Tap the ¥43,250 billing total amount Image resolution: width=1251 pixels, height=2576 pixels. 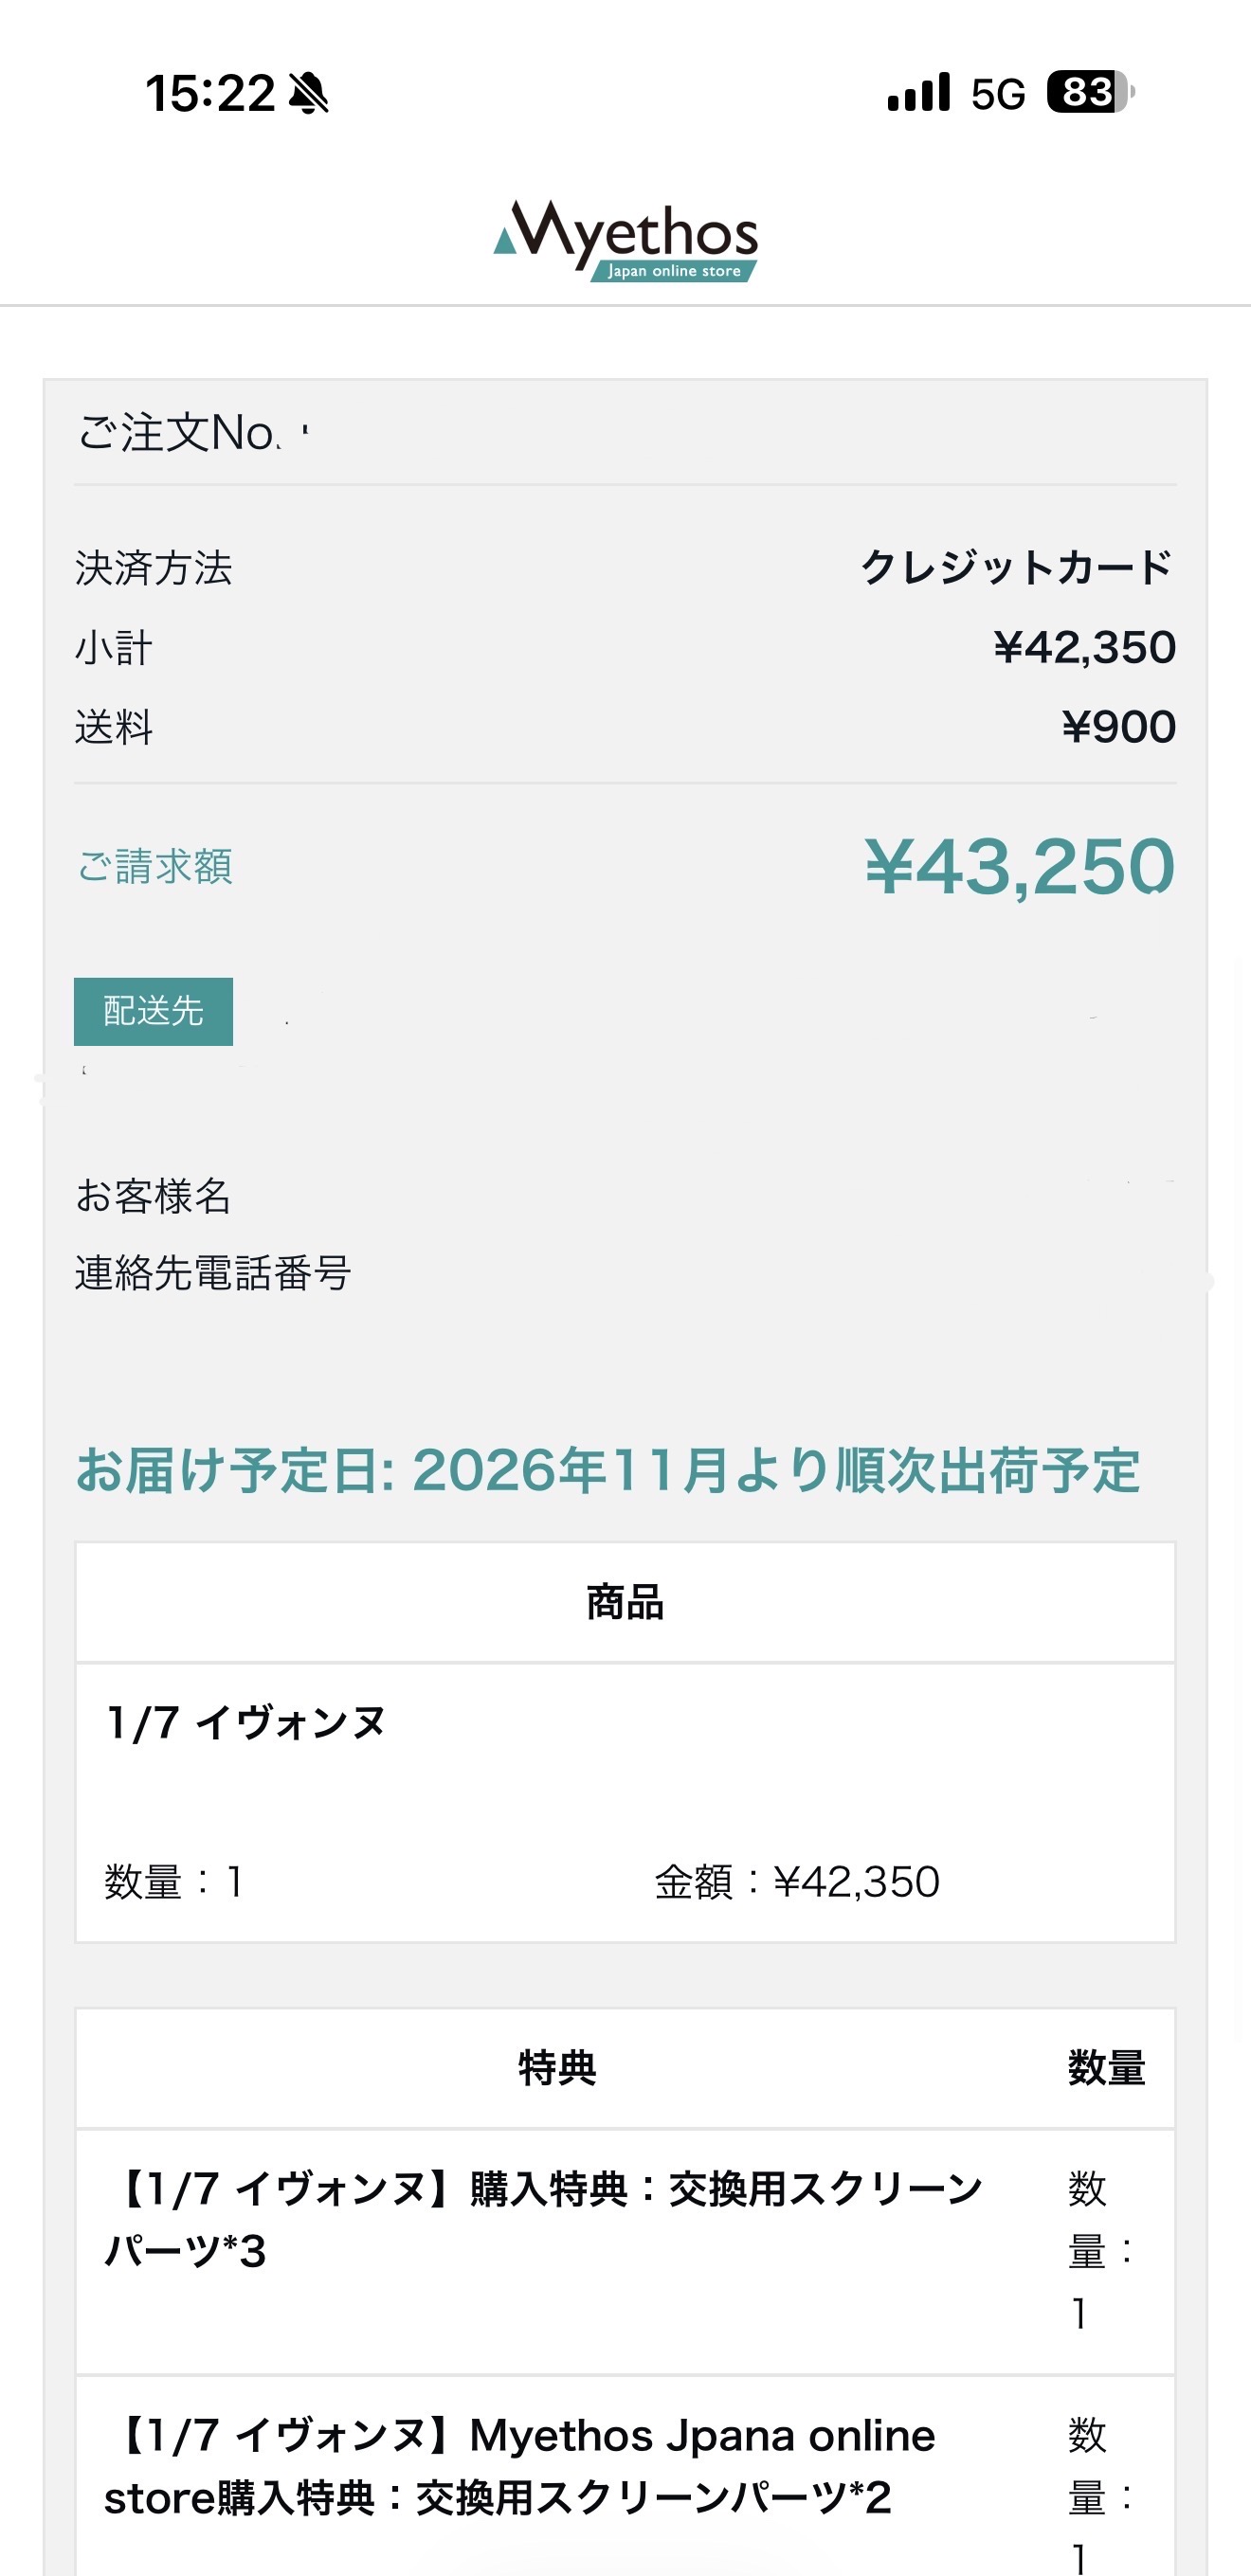pyautogui.click(x=1019, y=866)
